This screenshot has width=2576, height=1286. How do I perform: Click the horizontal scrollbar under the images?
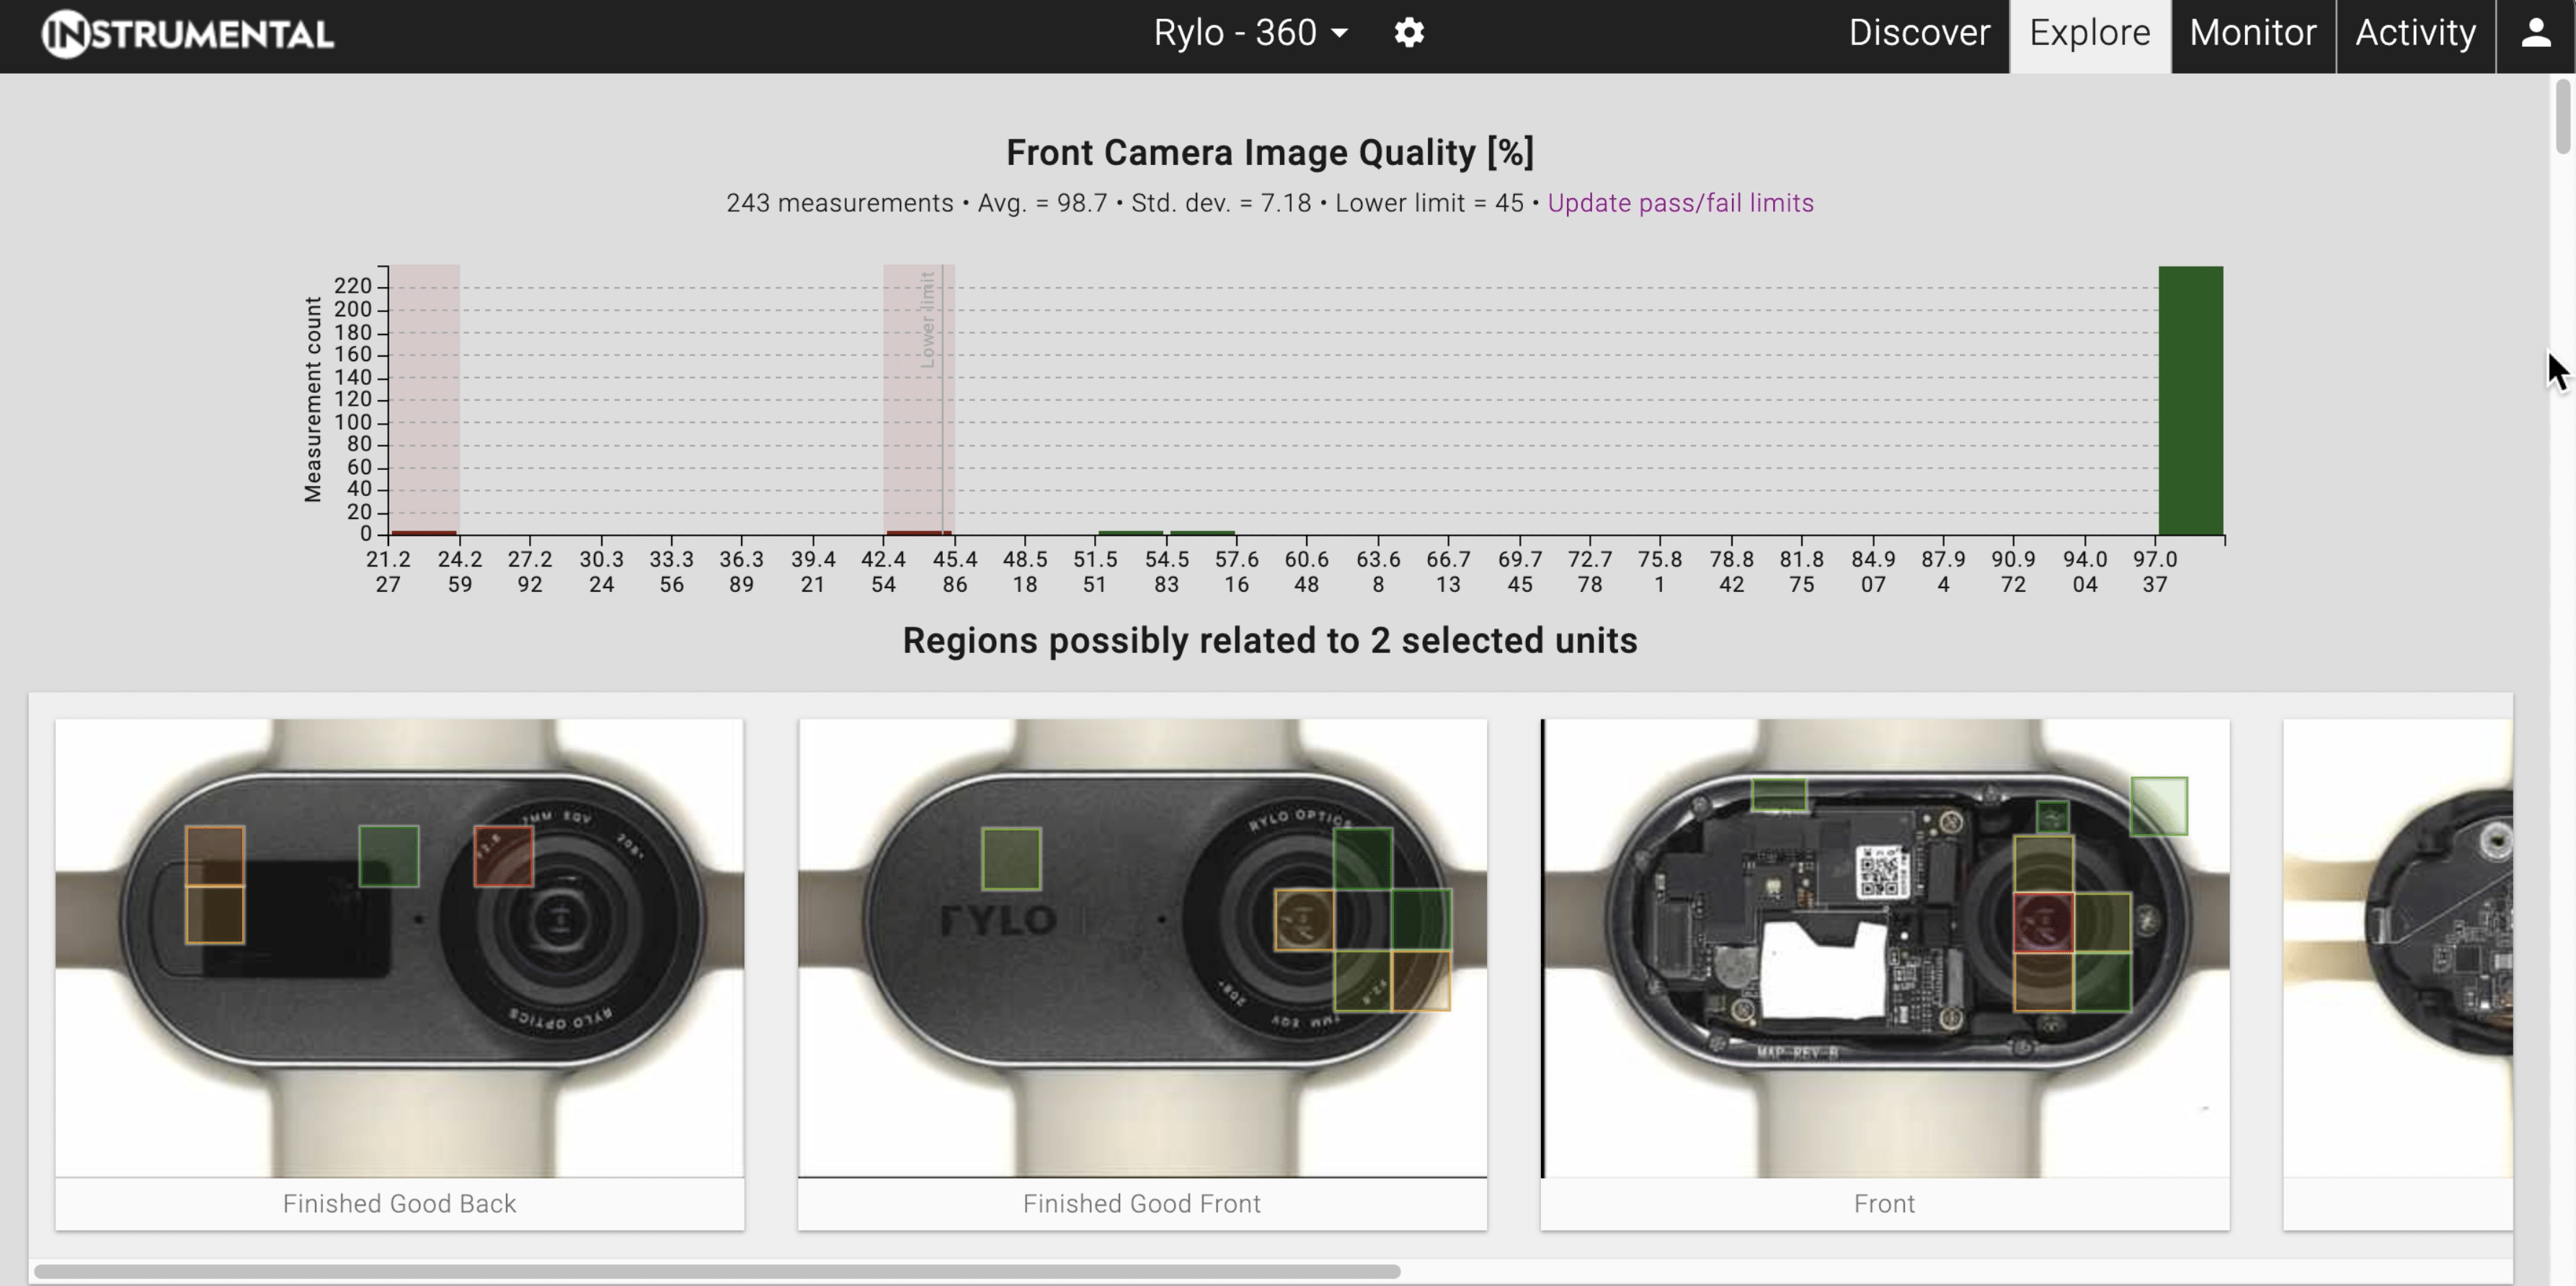[x=717, y=1271]
